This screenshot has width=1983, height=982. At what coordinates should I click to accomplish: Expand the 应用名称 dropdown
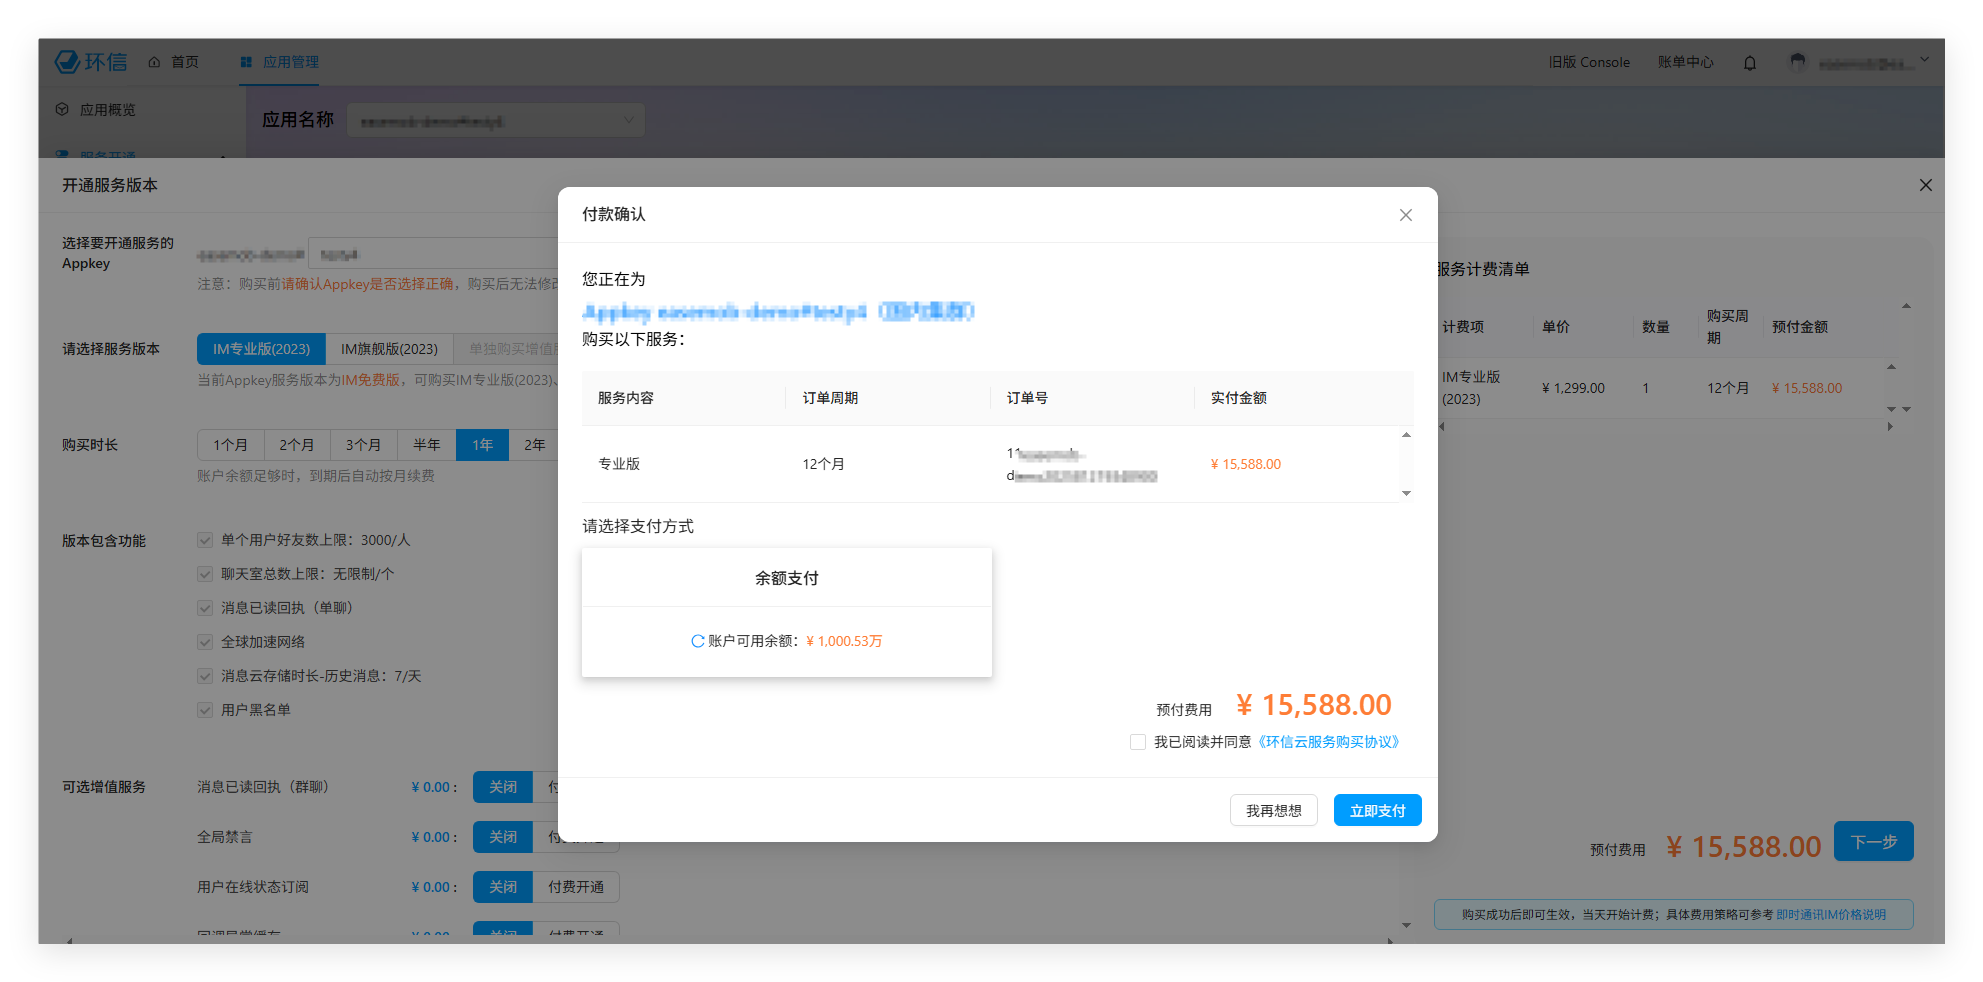click(628, 120)
